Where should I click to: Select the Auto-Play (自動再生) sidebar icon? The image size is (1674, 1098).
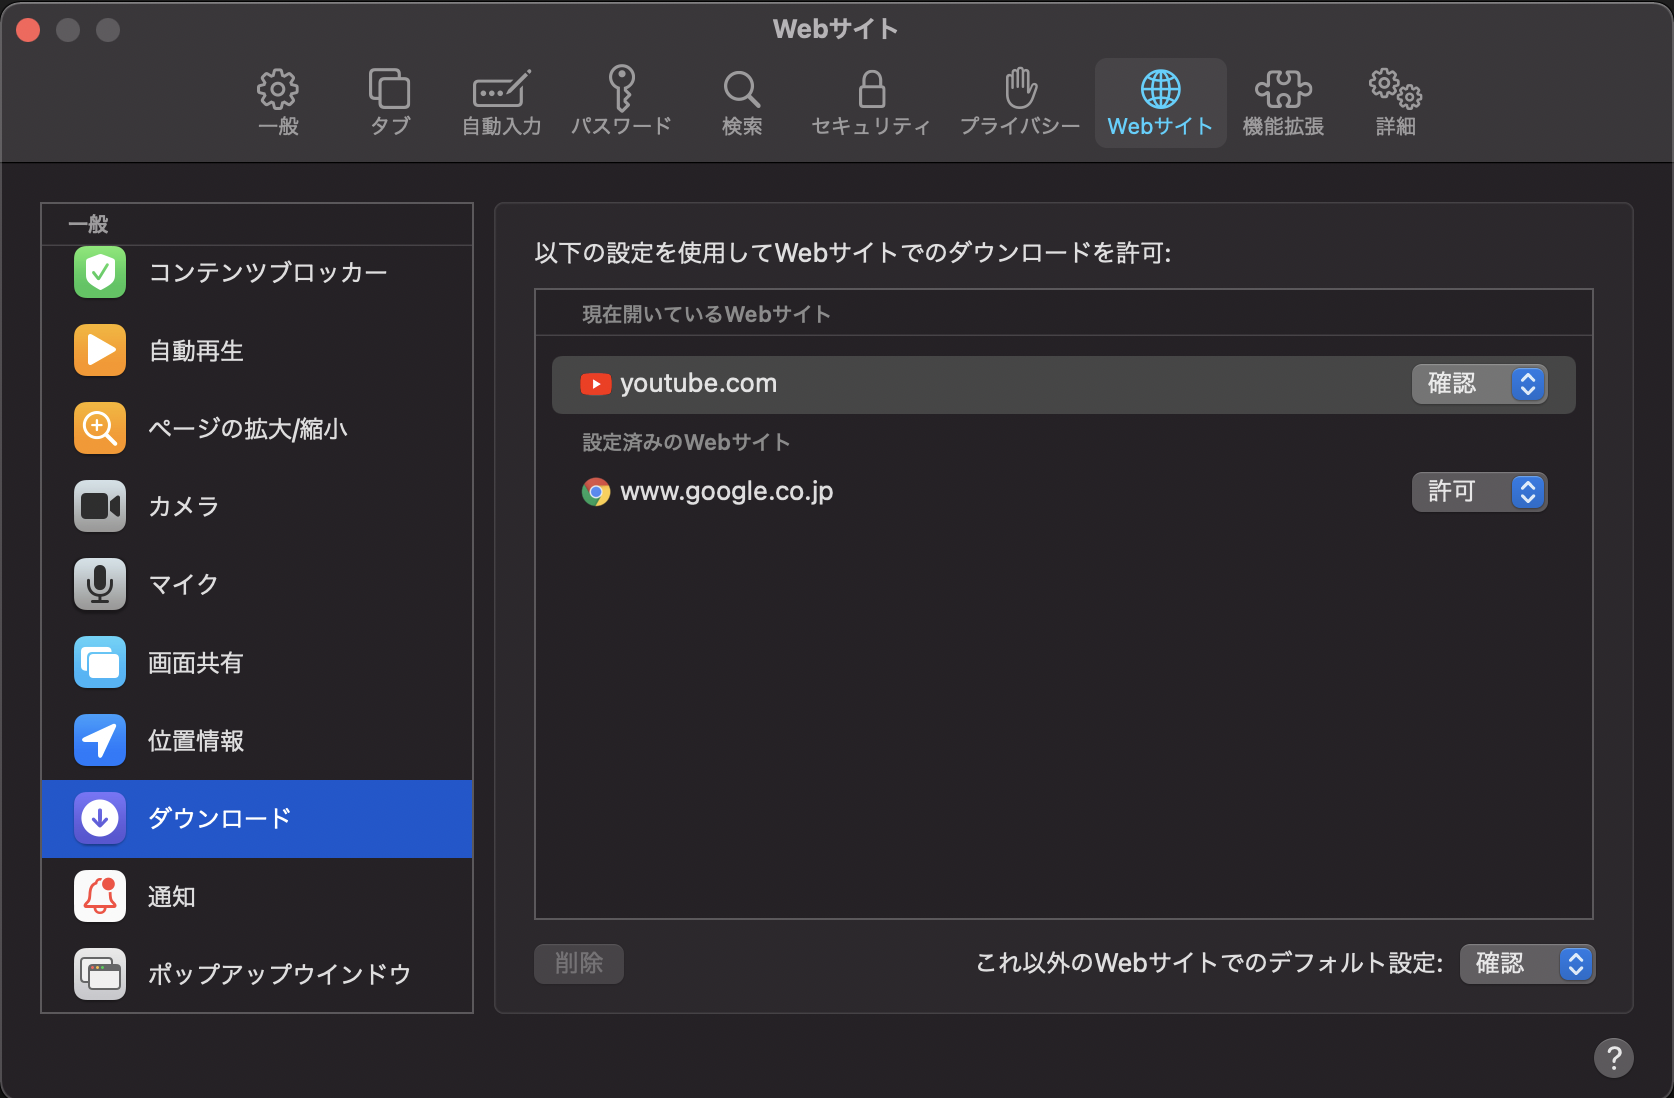pyautogui.click(x=100, y=351)
